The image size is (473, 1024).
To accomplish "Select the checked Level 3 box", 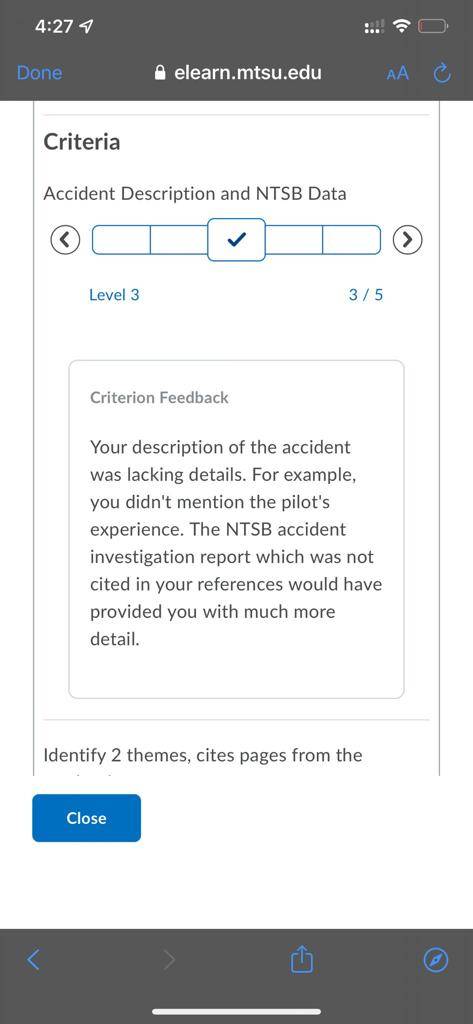I will (236, 240).
